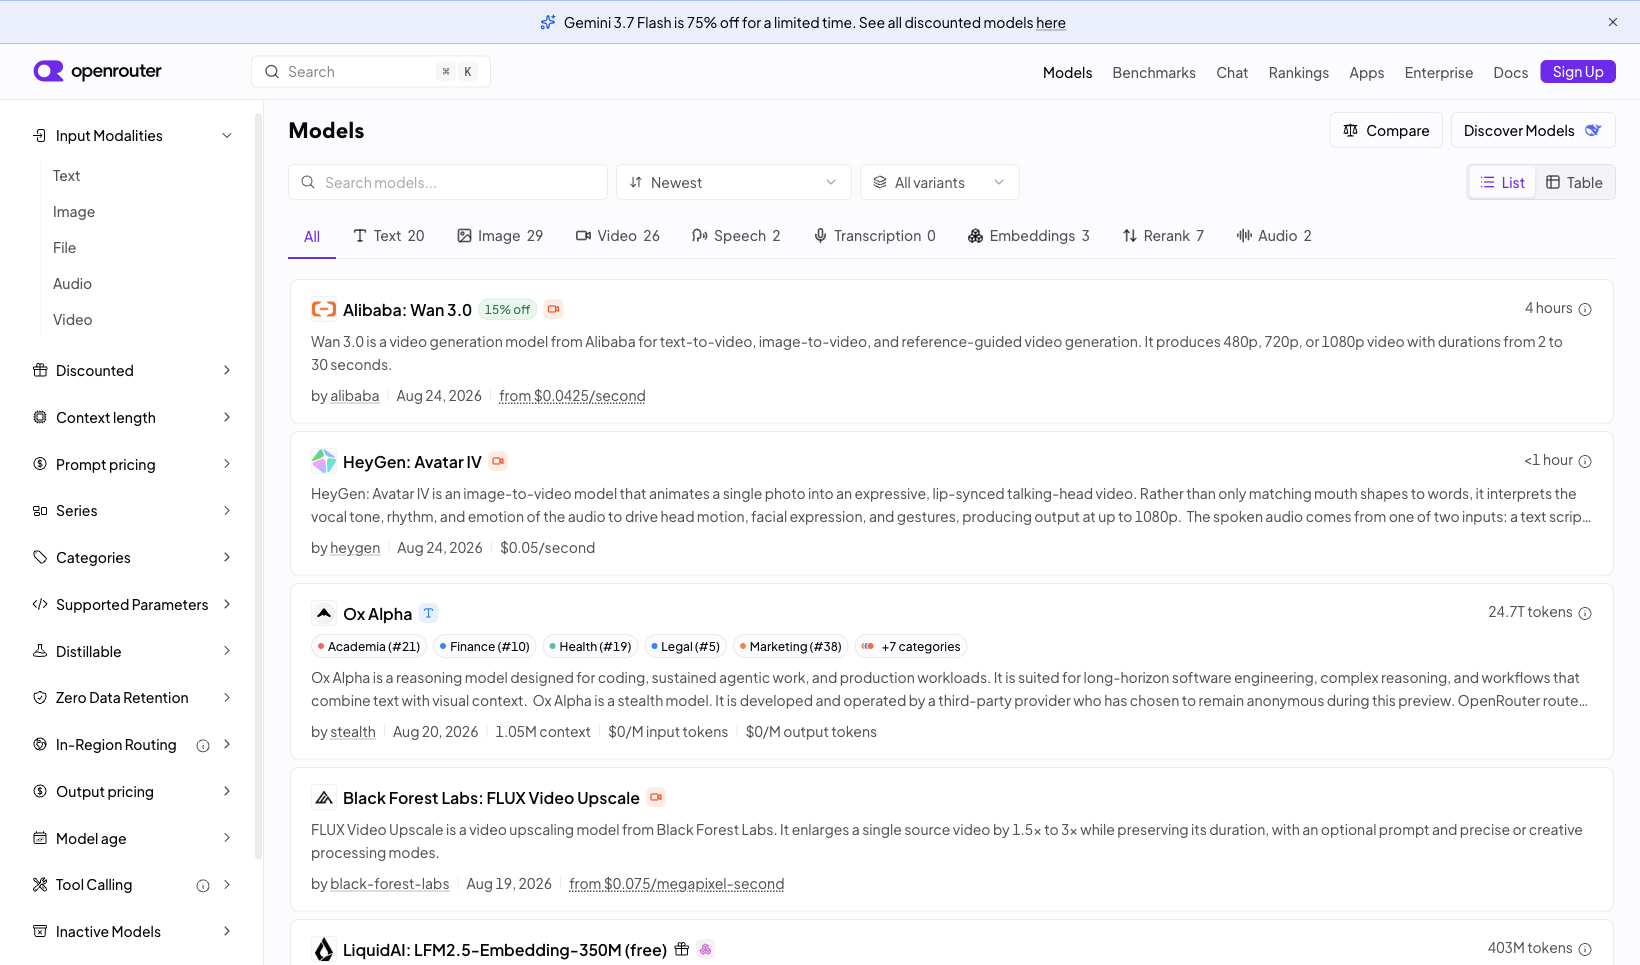Click the Distillable flask icon

click(x=40, y=651)
